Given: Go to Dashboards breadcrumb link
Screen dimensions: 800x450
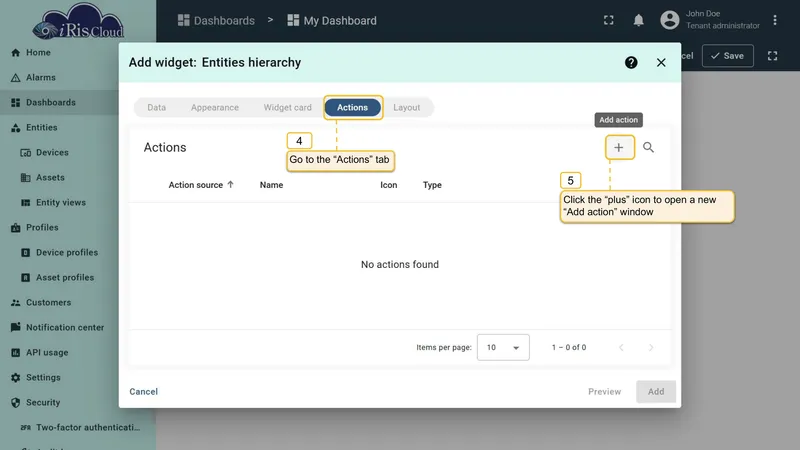Looking at the screenshot, I should click(x=216, y=20).
